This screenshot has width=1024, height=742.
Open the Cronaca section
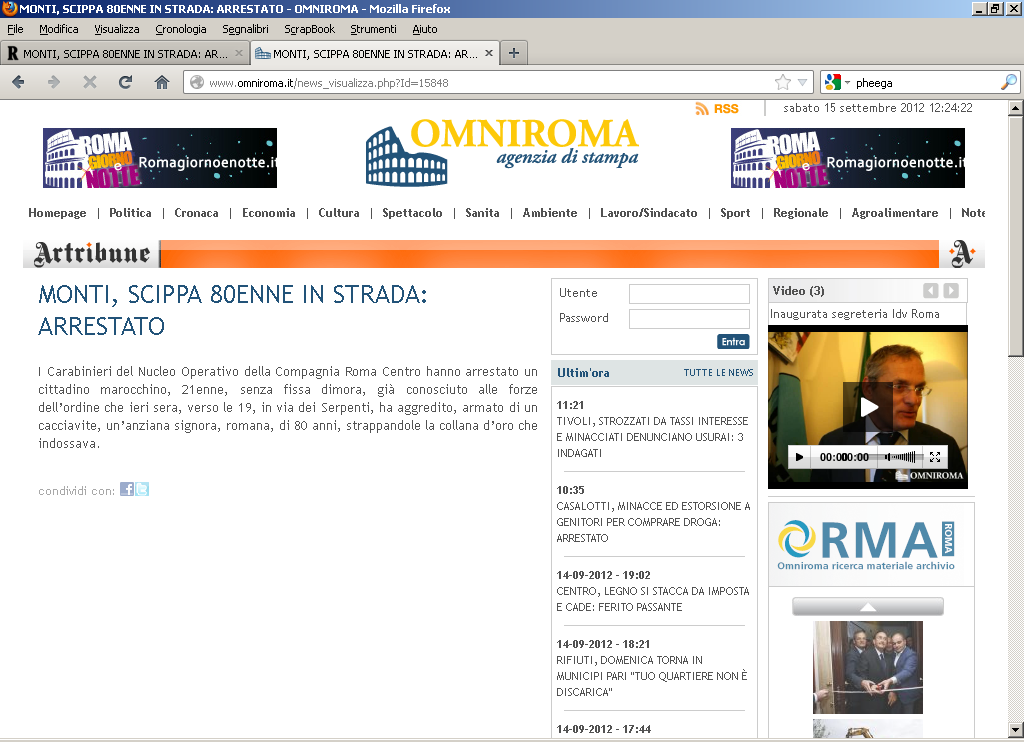(x=196, y=213)
